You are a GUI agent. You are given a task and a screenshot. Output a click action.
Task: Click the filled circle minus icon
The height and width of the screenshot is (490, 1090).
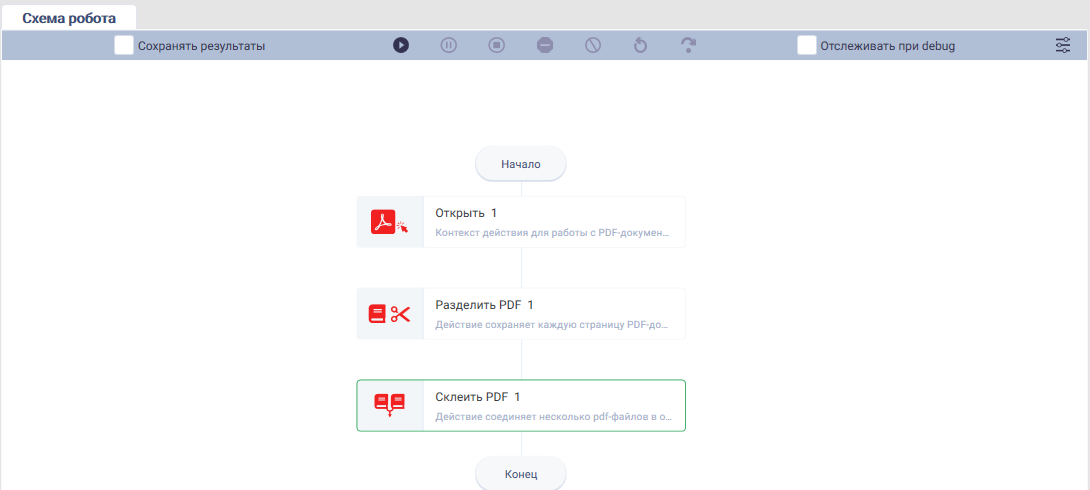[x=545, y=45]
